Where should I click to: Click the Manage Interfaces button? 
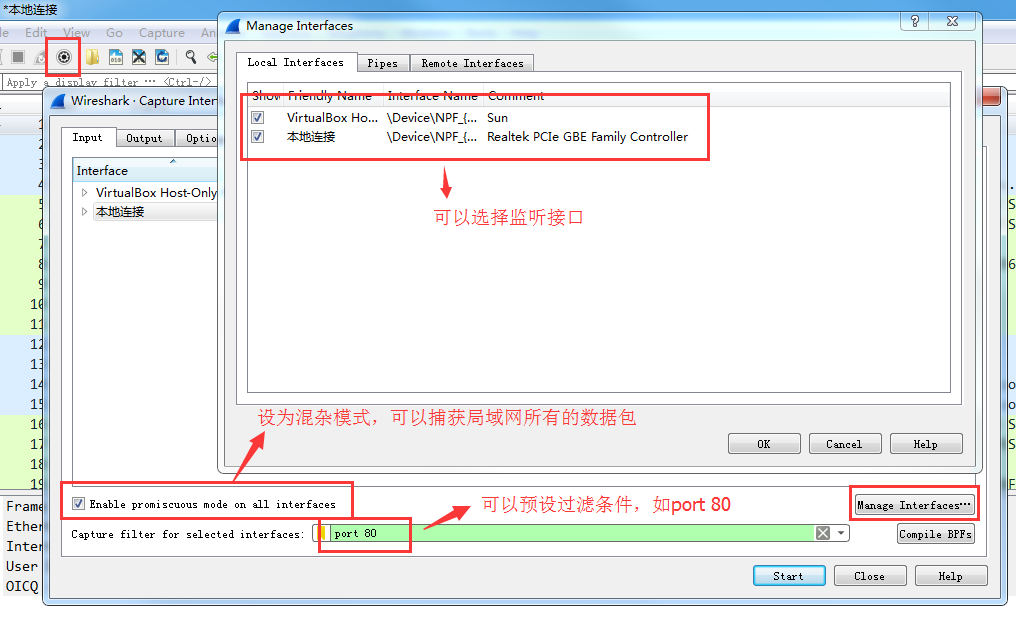pos(914,505)
